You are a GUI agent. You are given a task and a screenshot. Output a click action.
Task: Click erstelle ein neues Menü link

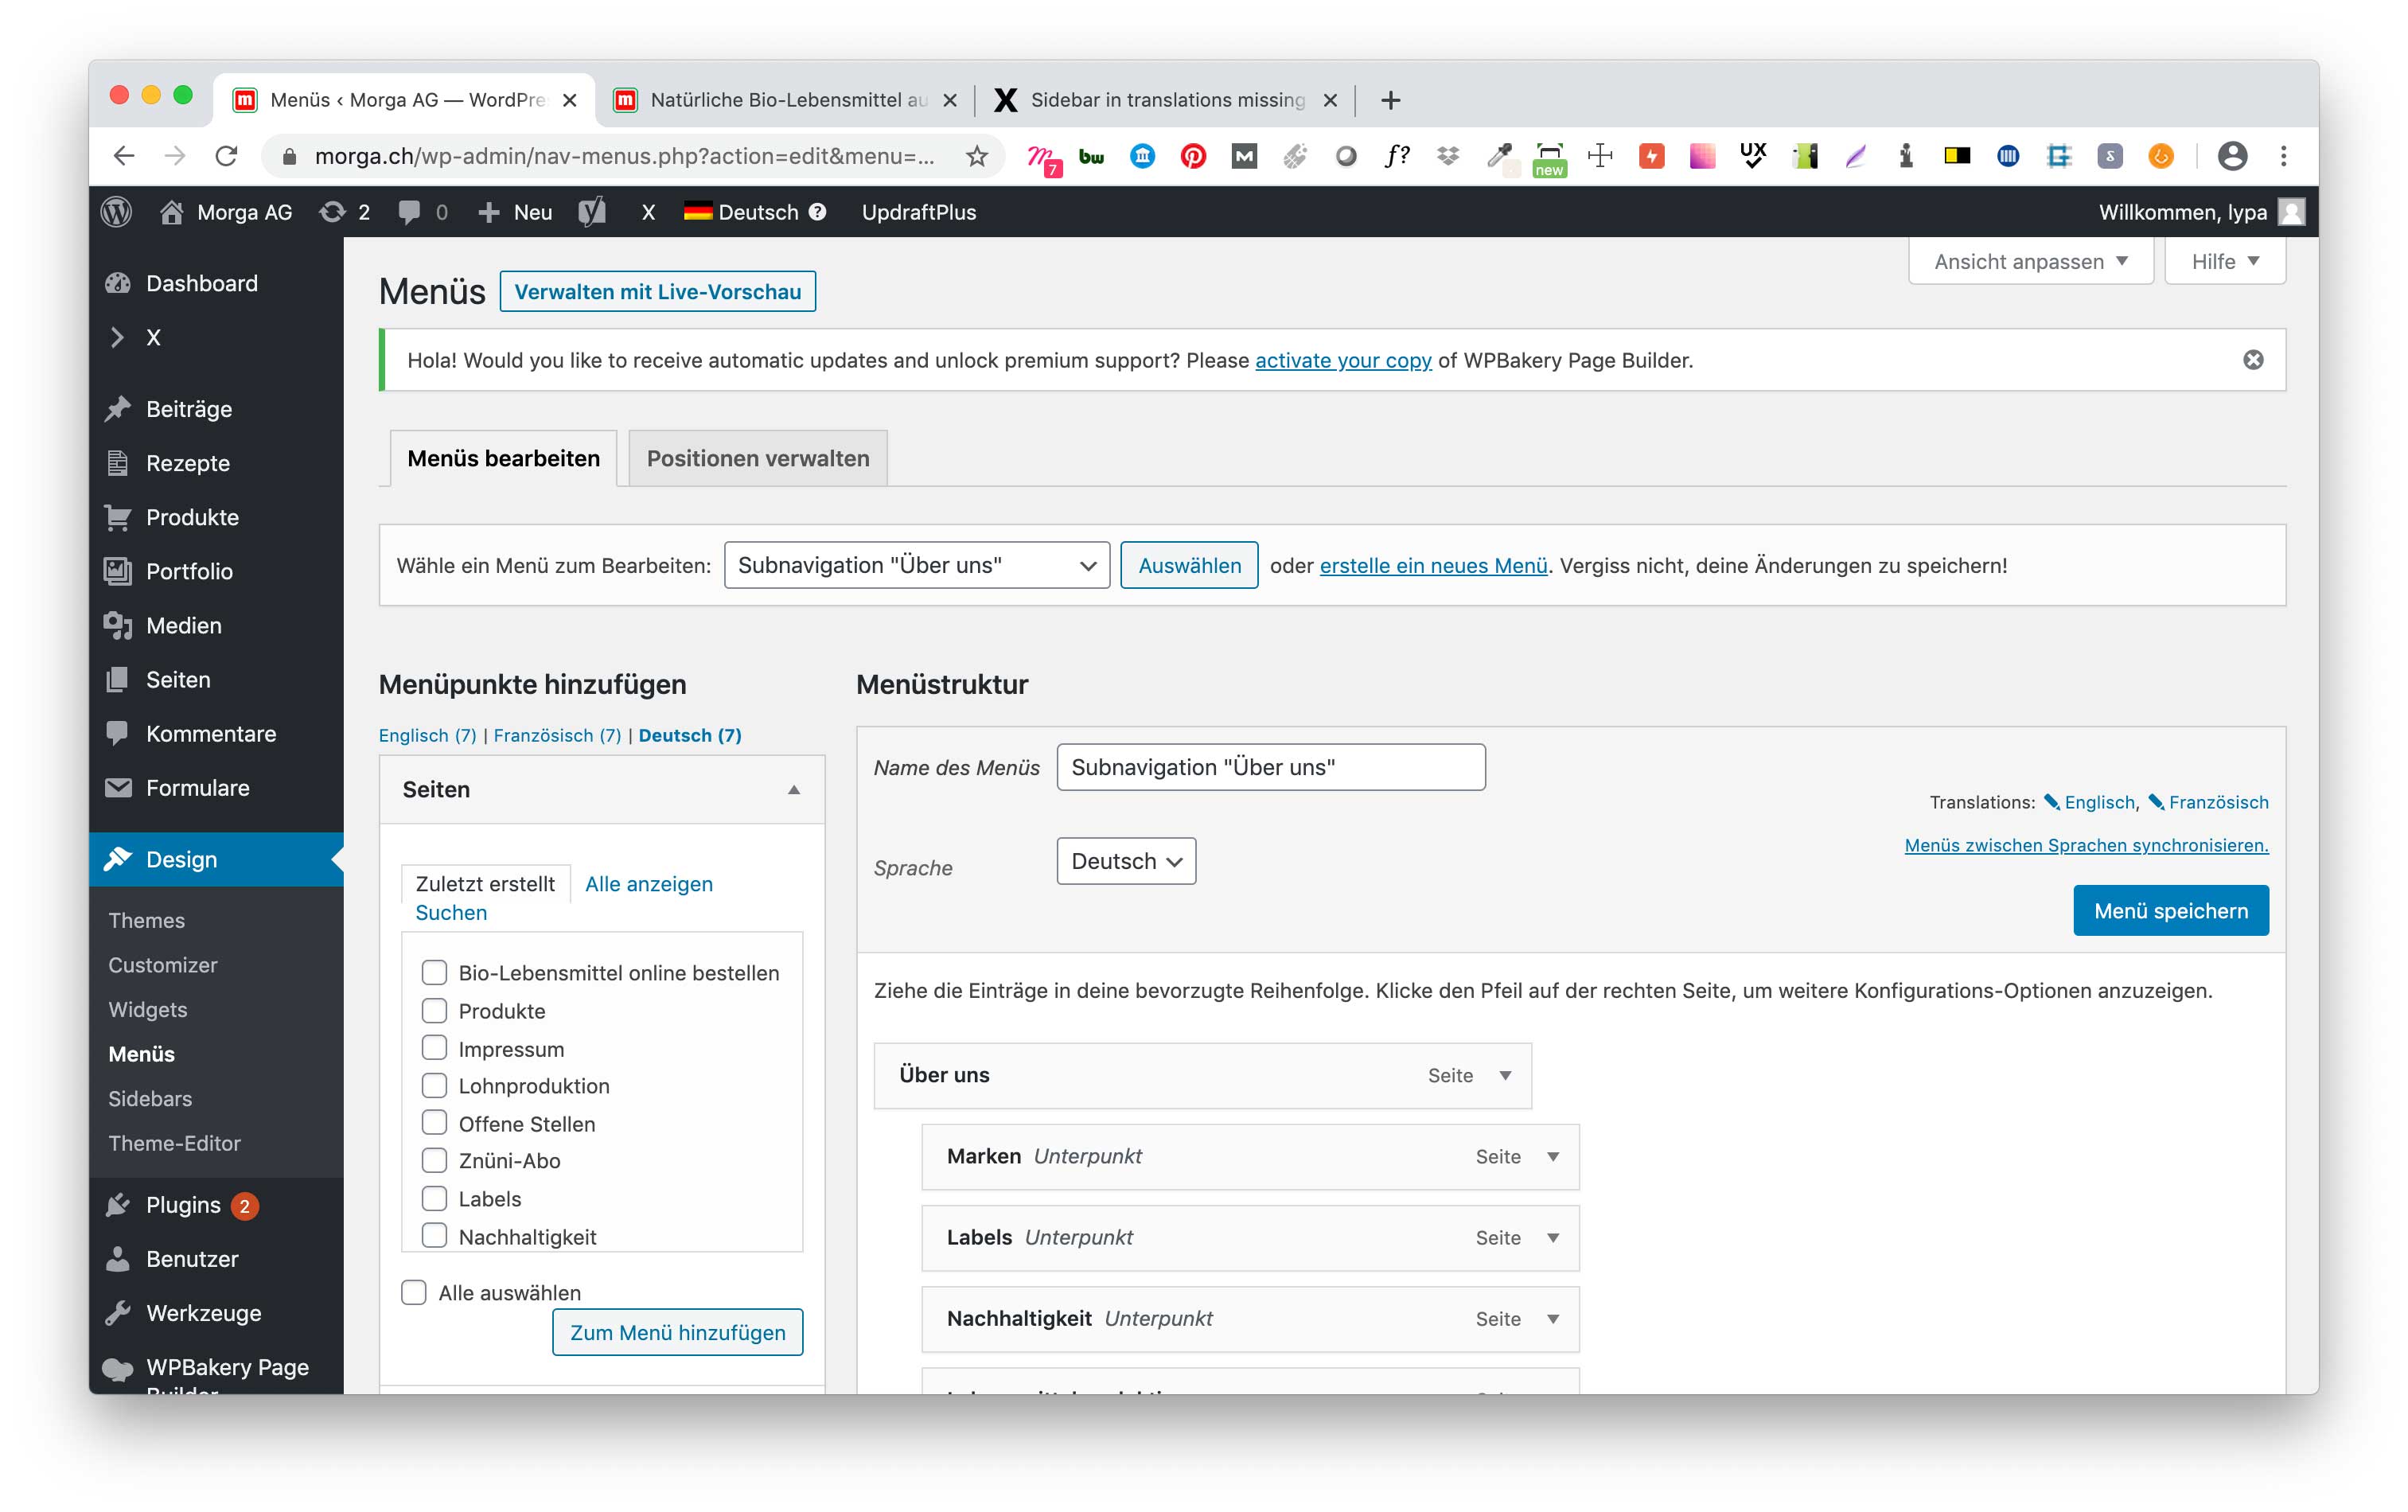(x=1433, y=565)
